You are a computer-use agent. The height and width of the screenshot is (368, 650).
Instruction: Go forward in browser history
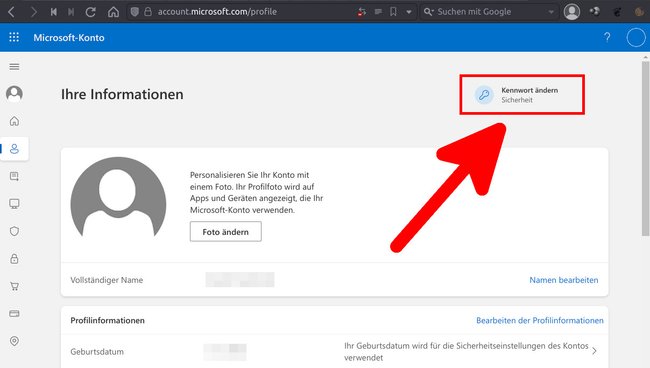pyautogui.click(x=33, y=12)
